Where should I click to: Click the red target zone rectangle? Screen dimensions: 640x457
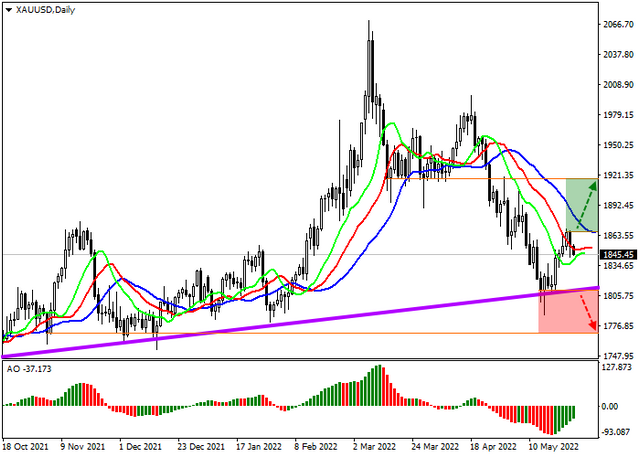569,312
